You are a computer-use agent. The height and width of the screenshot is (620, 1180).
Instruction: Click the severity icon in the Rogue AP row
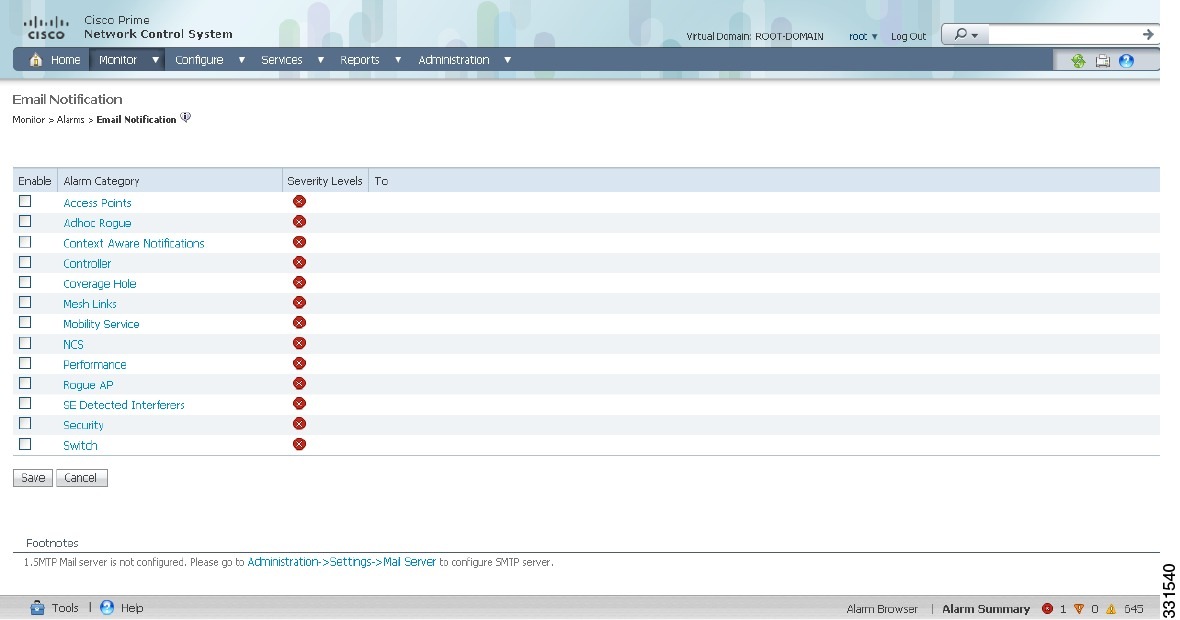300,384
